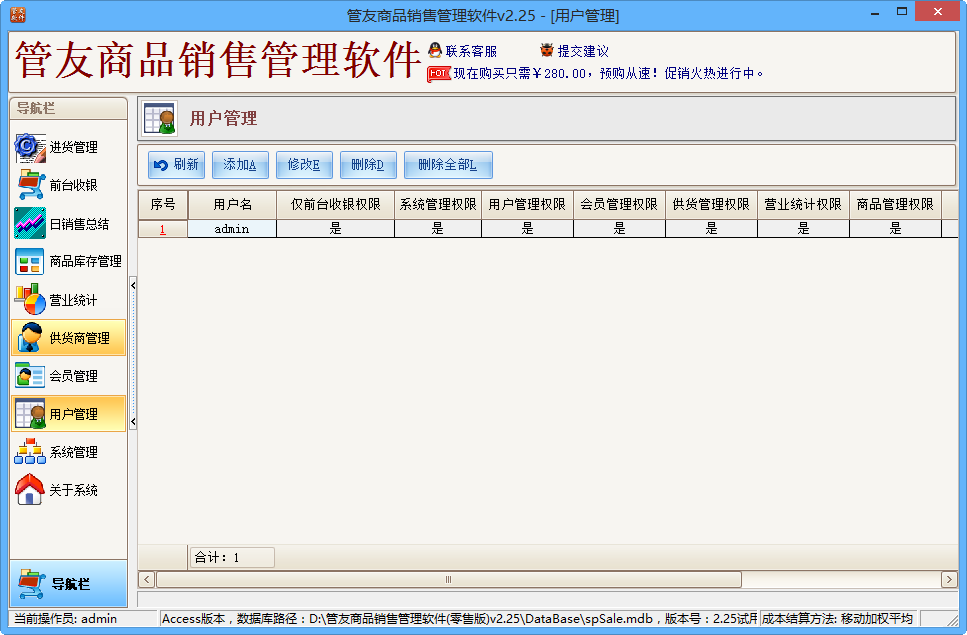Open 商品库存管理 inventory icon
The image size is (967, 635).
[30, 261]
